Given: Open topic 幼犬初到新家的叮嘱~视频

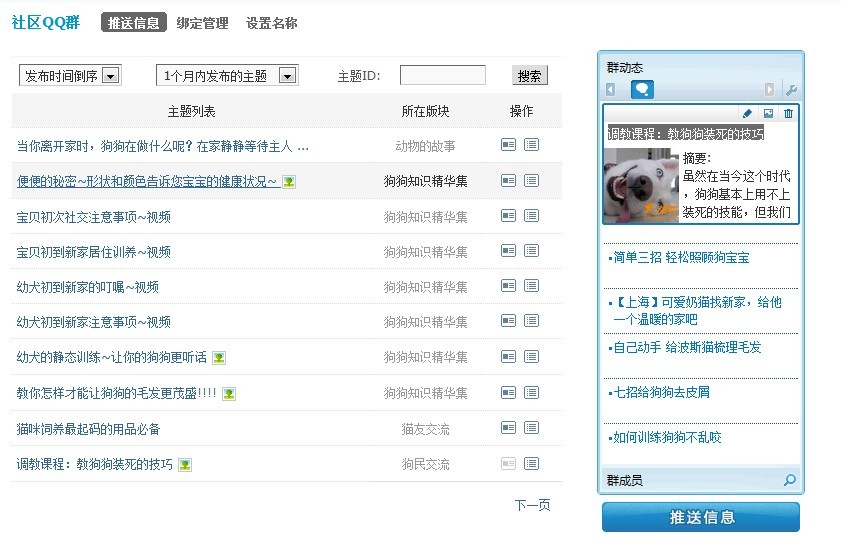Looking at the screenshot, I should click(87, 287).
